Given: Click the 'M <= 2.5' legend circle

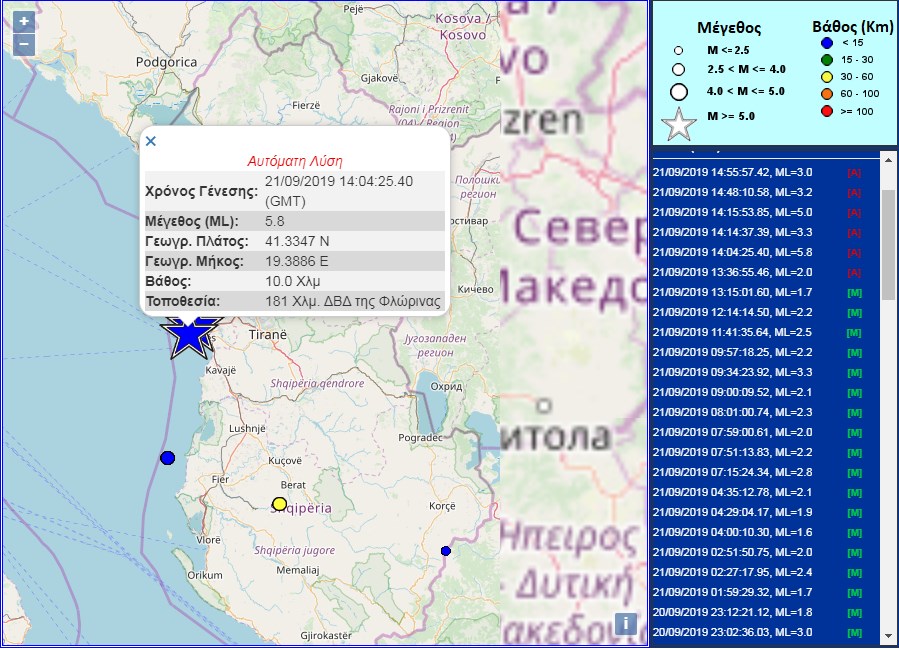Looking at the screenshot, I should [x=679, y=50].
